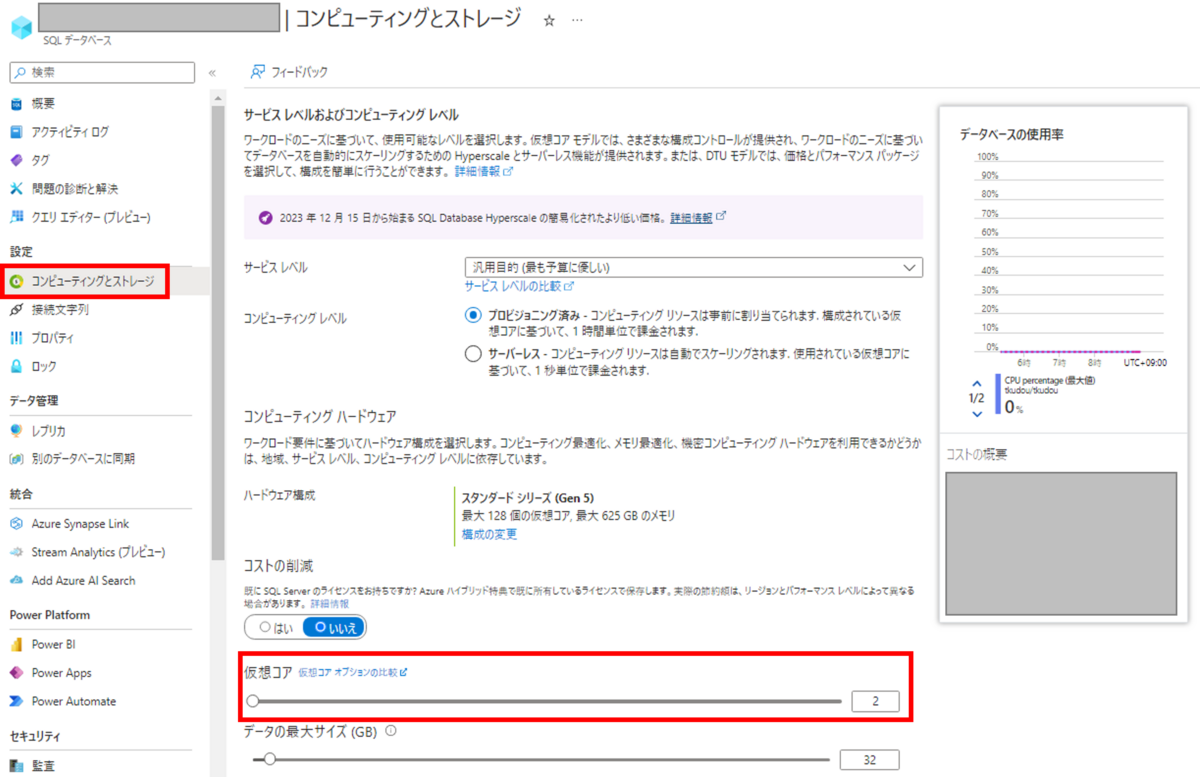The image size is (1200, 777).
Task: Click the data max size field showing 32
Action: coord(868,760)
